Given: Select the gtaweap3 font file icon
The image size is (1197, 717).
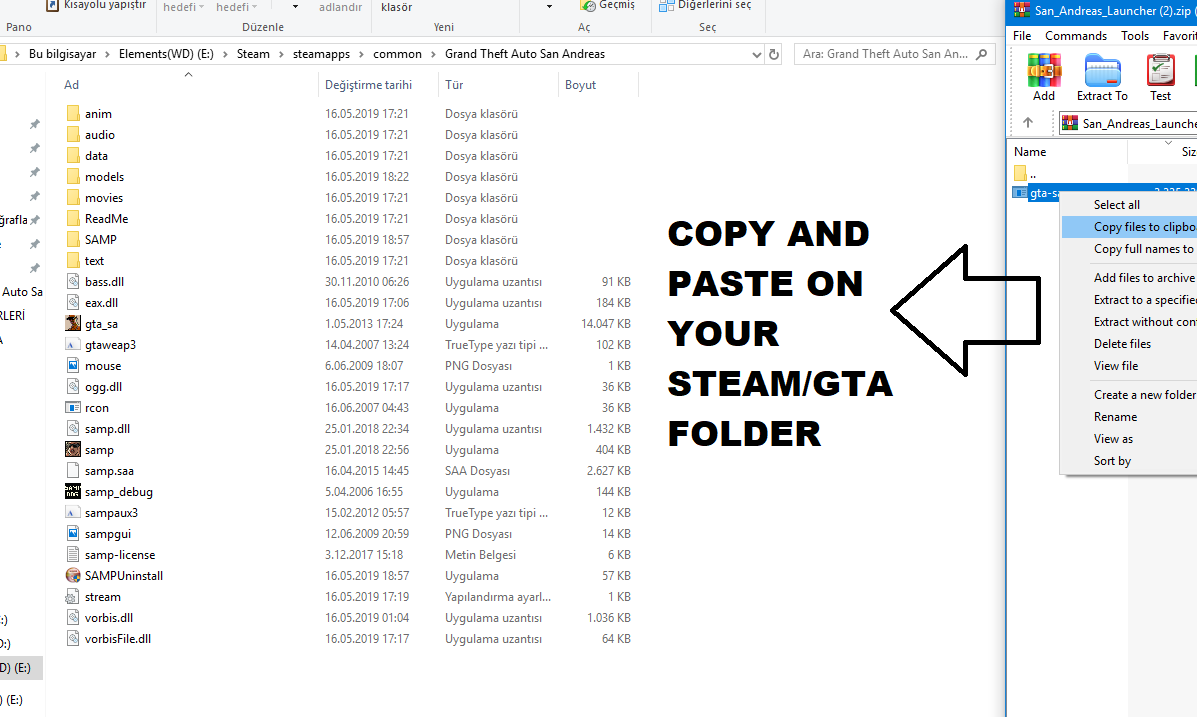Looking at the screenshot, I should point(73,344).
